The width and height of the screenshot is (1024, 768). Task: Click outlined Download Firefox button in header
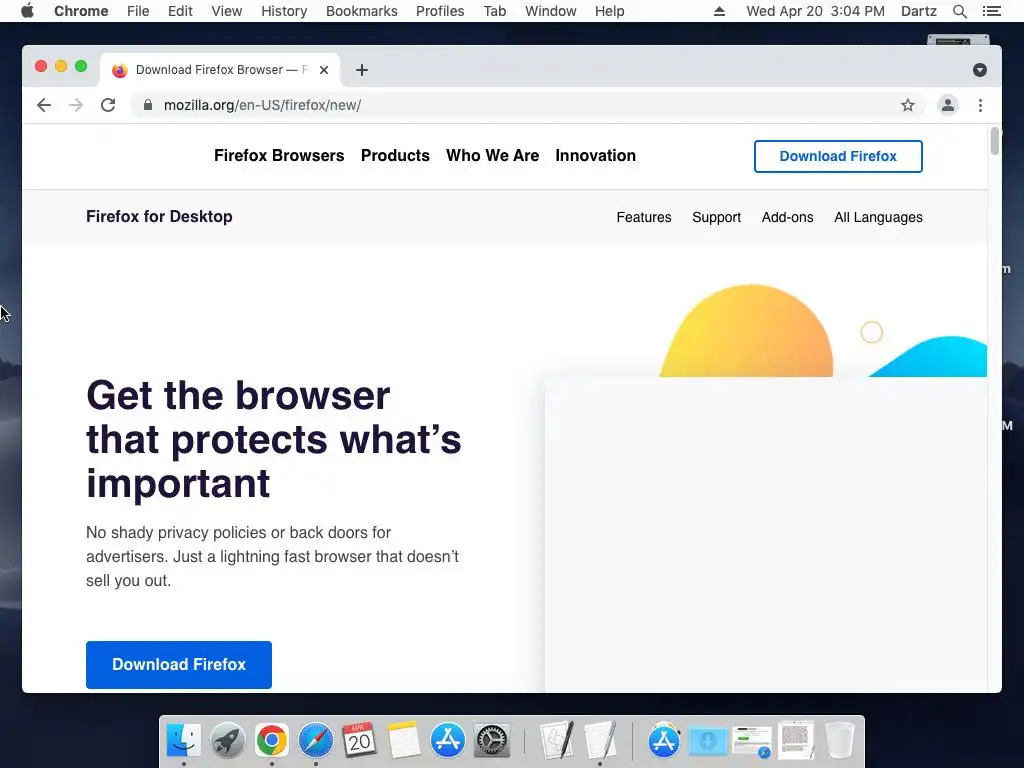click(x=838, y=156)
